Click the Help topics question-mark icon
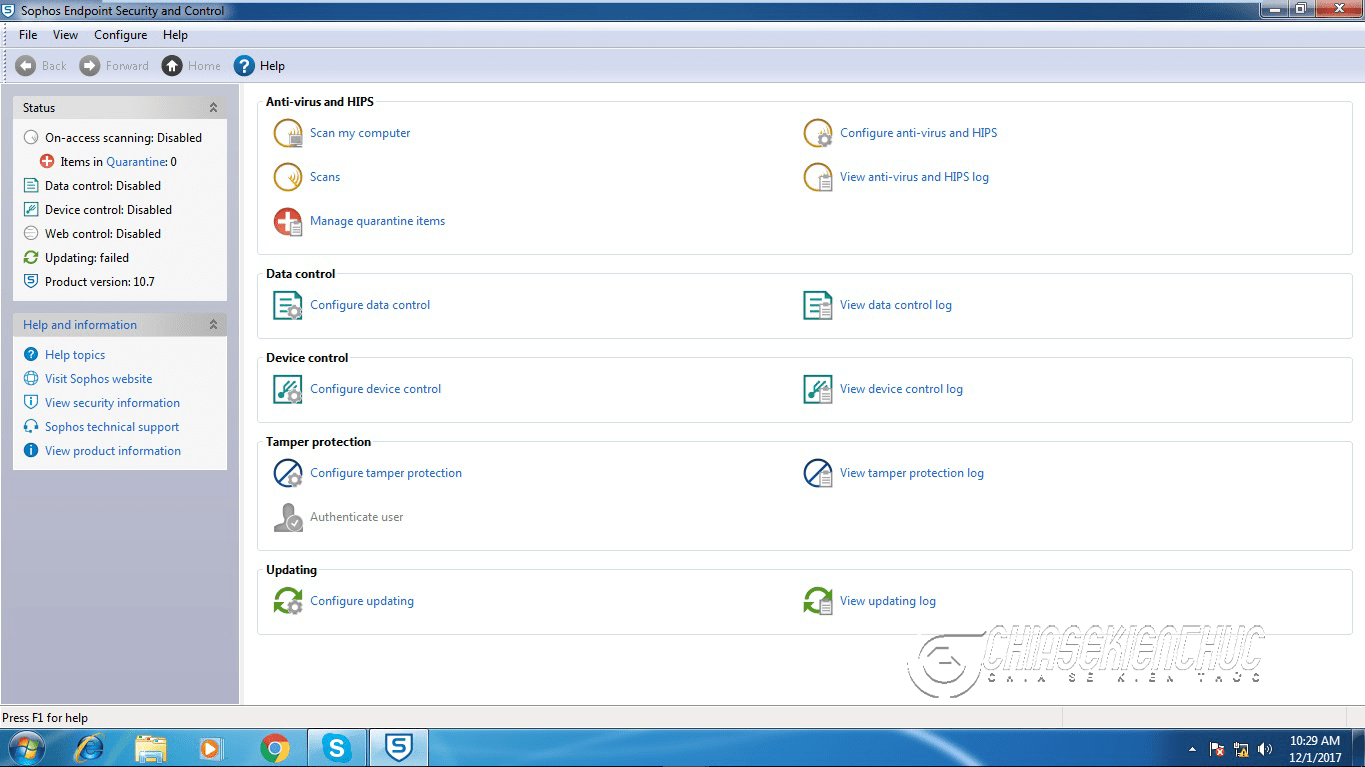1365x767 pixels. [31, 355]
